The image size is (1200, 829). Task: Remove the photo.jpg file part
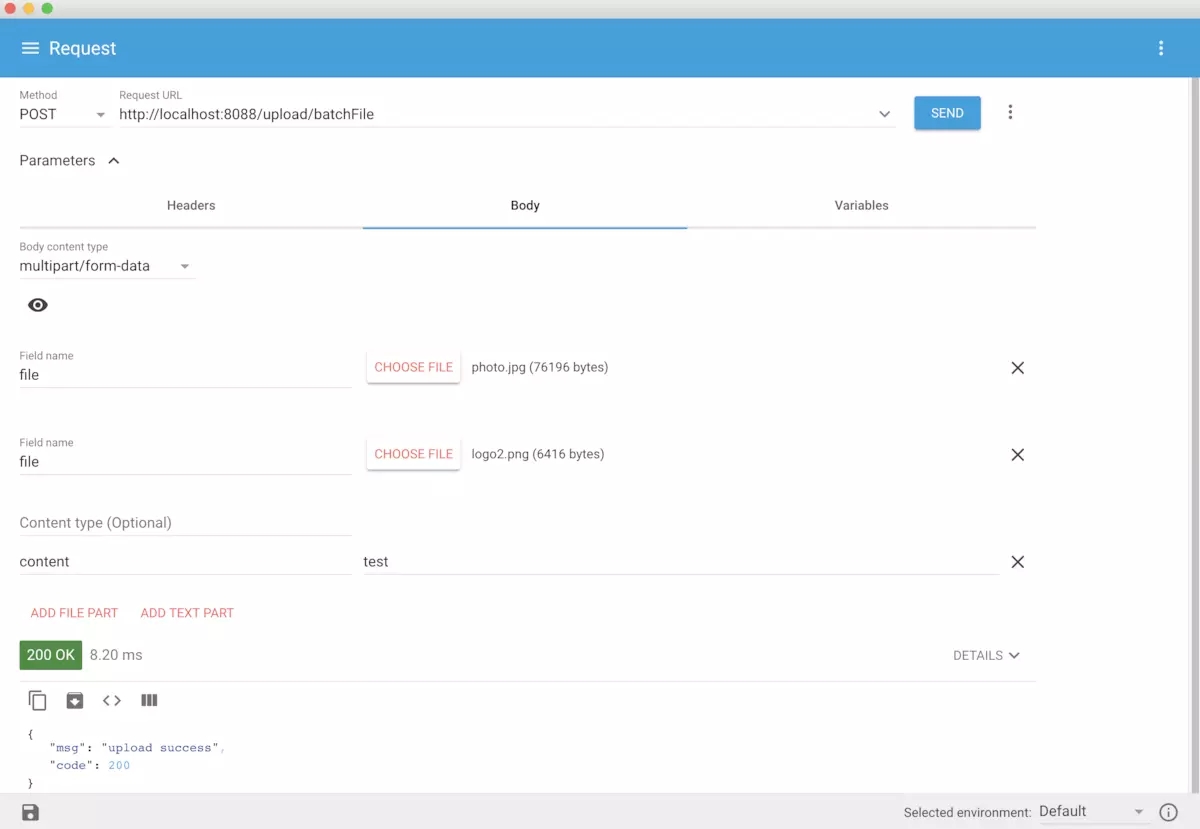click(1017, 368)
